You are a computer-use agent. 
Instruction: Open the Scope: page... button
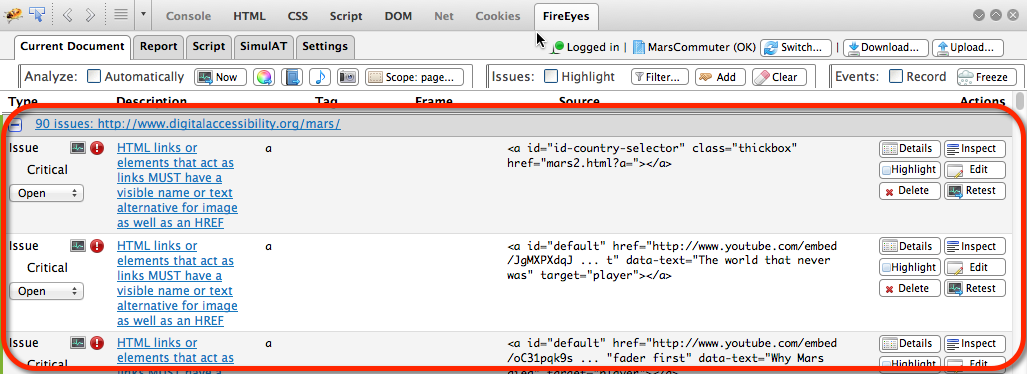pyautogui.click(x=415, y=77)
